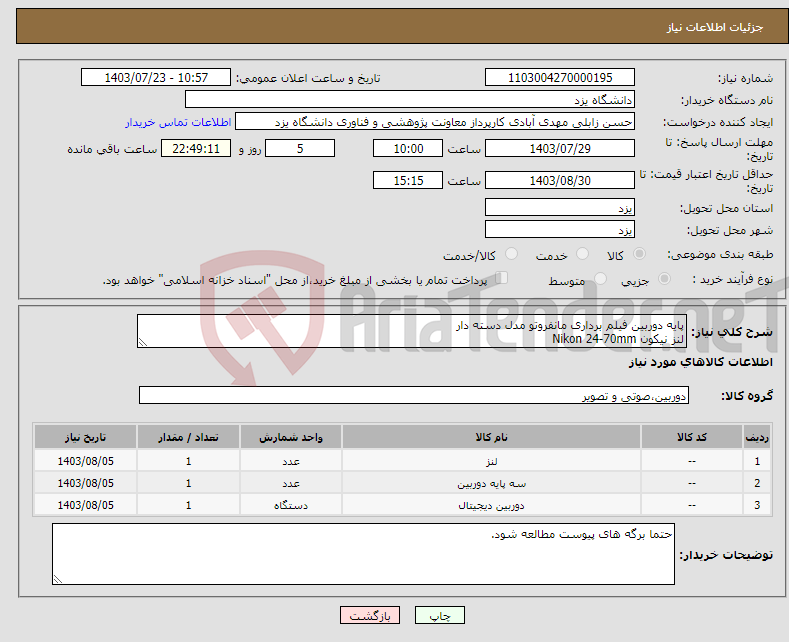The width and height of the screenshot is (789, 642).
Task: Click the price validity date 1403/08/30
Action: 560,180
